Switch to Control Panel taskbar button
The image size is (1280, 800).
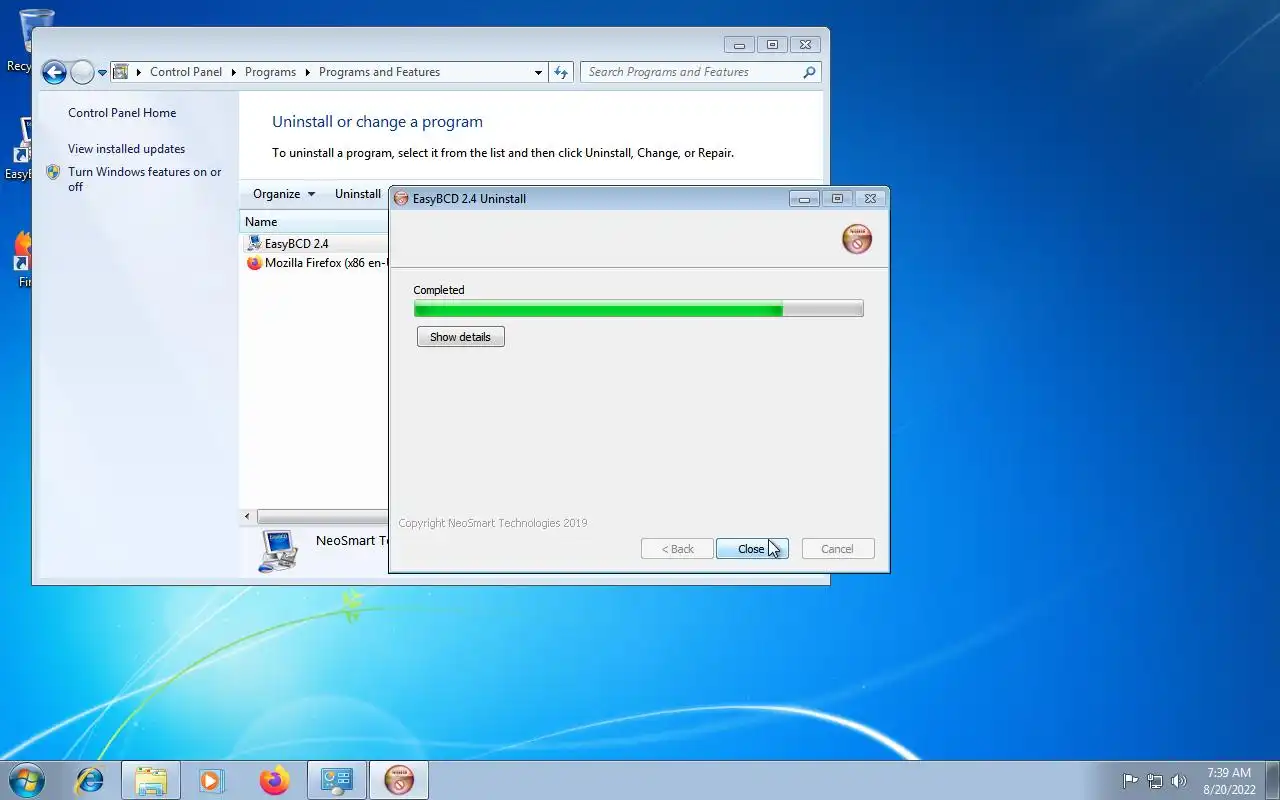337,780
